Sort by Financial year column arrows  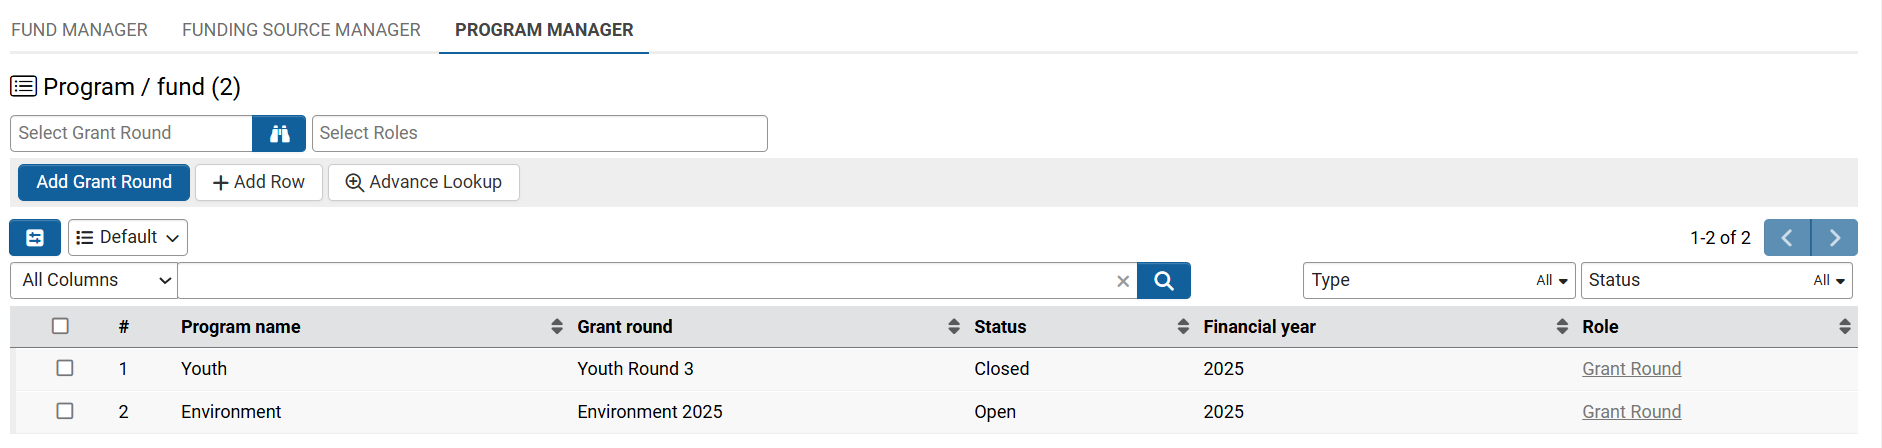click(1562, 327)
